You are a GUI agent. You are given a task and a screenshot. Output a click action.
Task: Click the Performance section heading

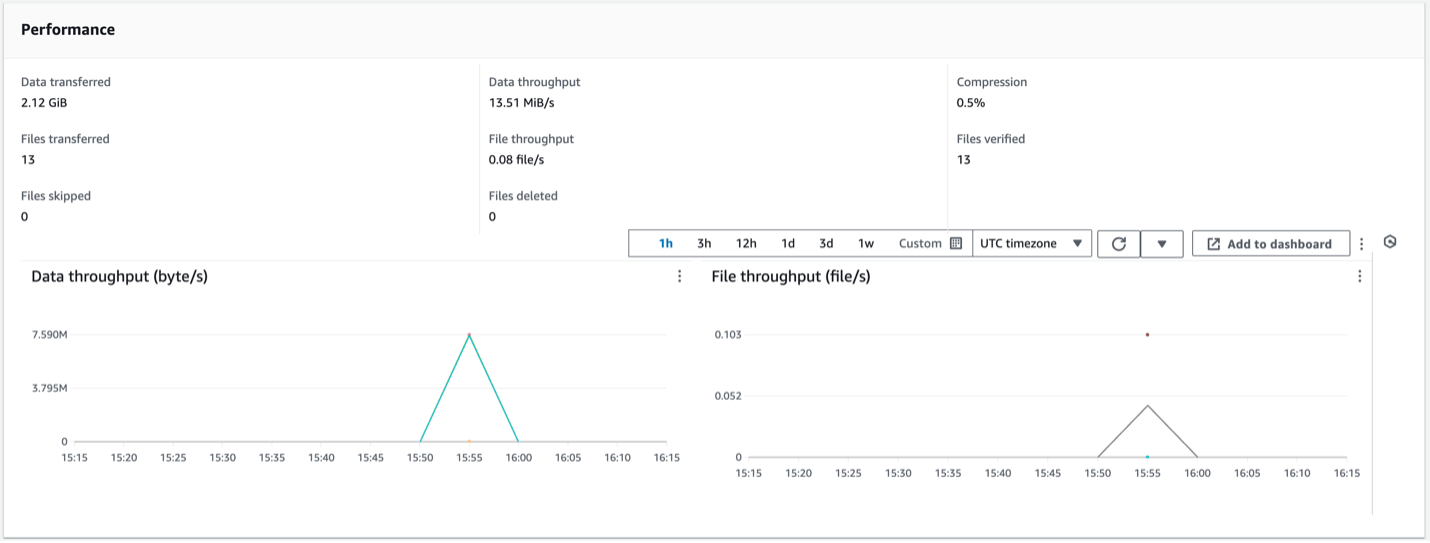point(68,30)
